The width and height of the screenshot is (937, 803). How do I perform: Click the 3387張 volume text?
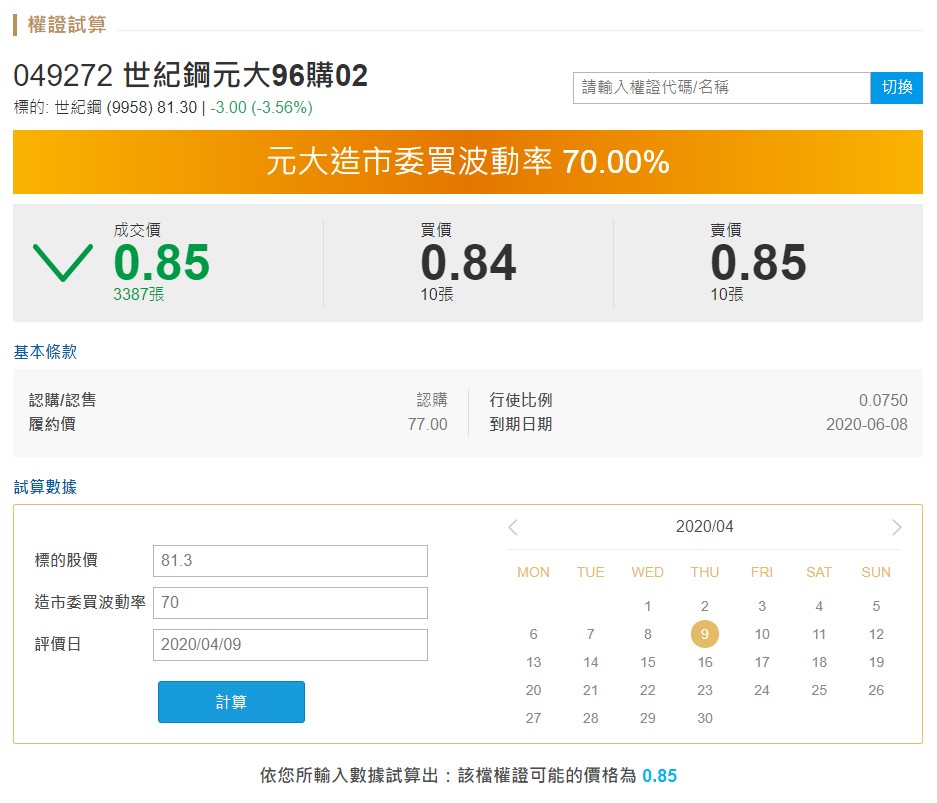pyautogui.click(x=139, y=294)
